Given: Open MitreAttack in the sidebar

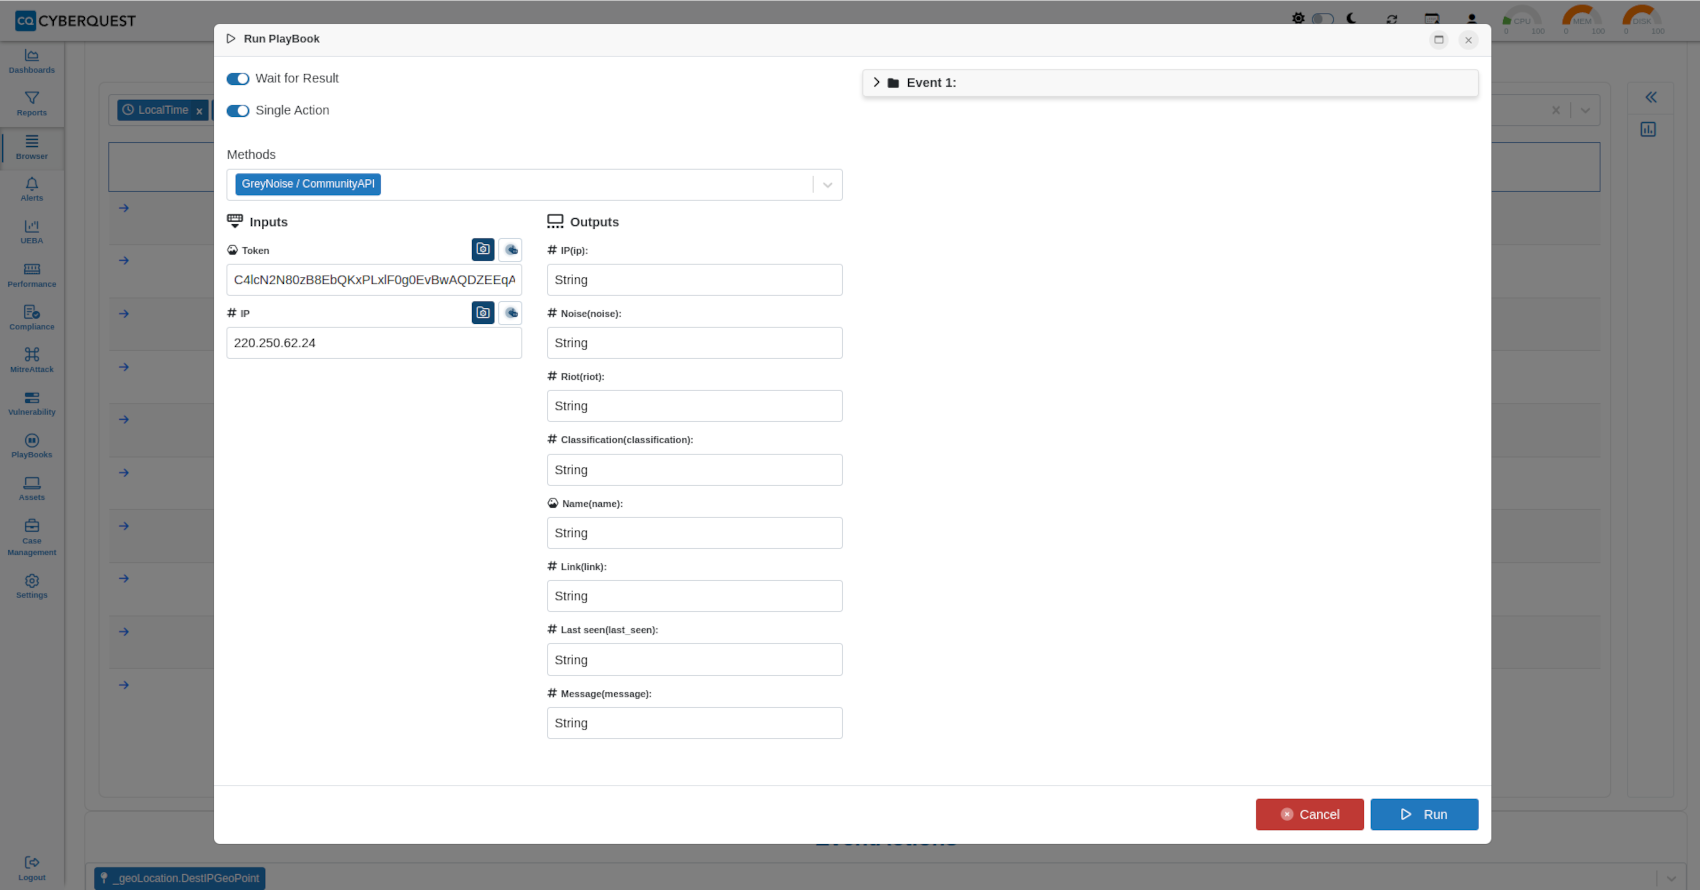Looking at the screenshot, I should (x=32, y=360).
